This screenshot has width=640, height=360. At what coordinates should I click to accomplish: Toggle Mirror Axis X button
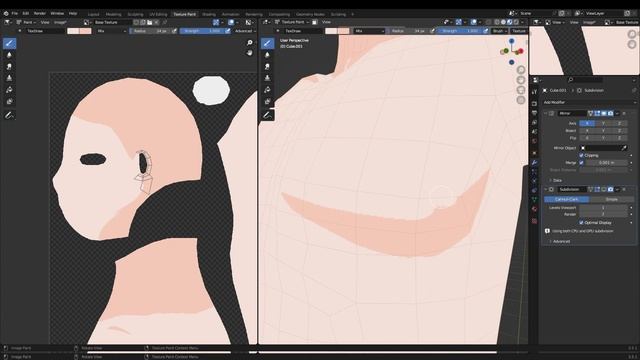[587, 123]
